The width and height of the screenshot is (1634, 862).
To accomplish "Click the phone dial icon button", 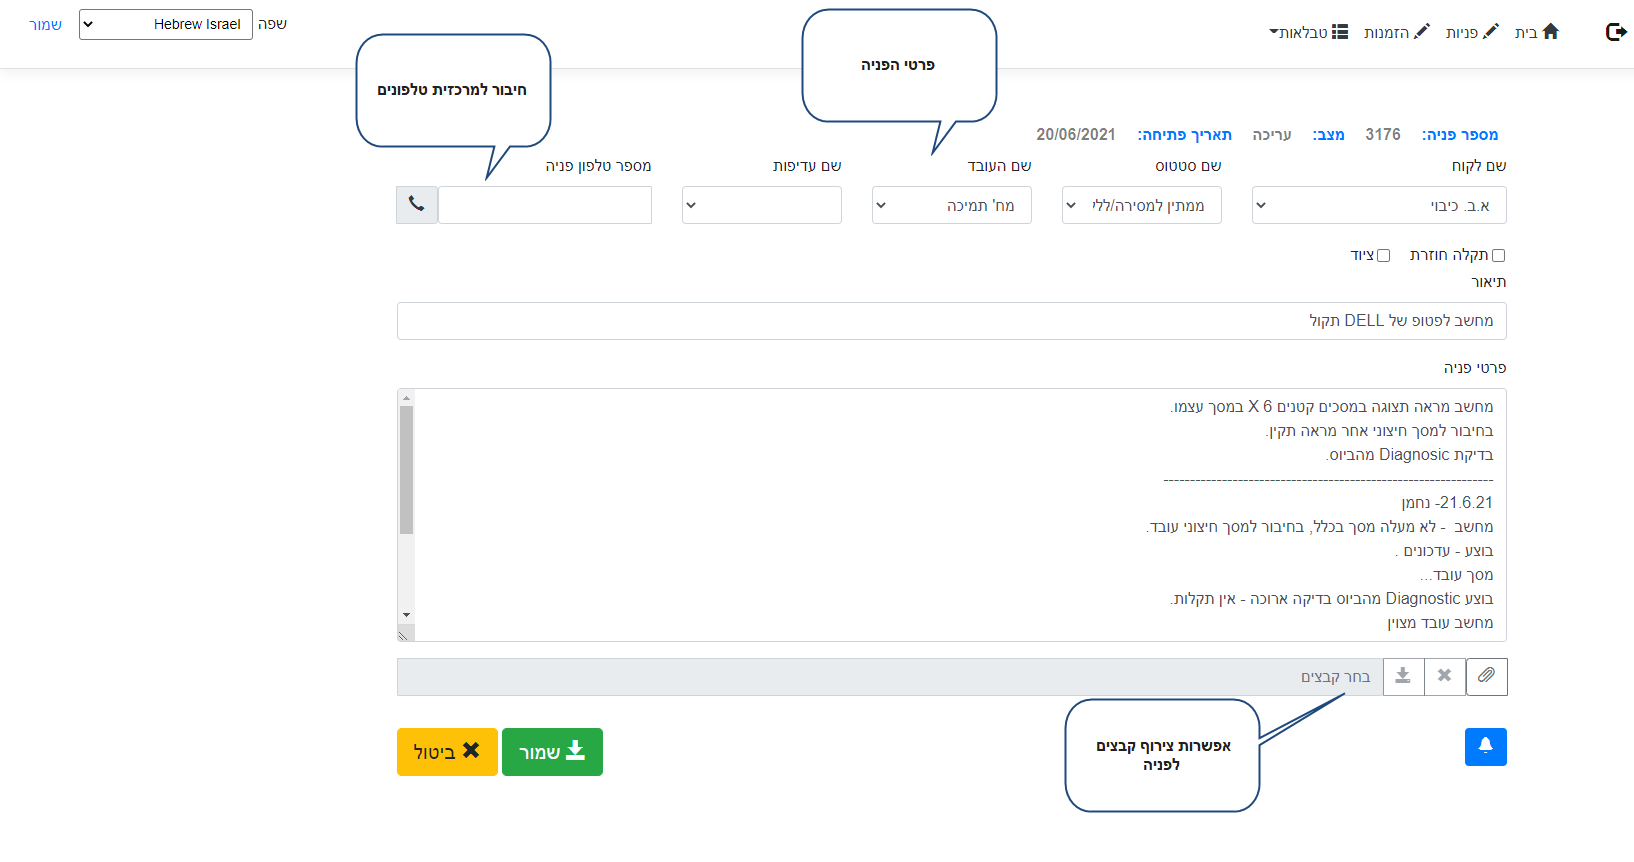I will (x=417, y=205).
